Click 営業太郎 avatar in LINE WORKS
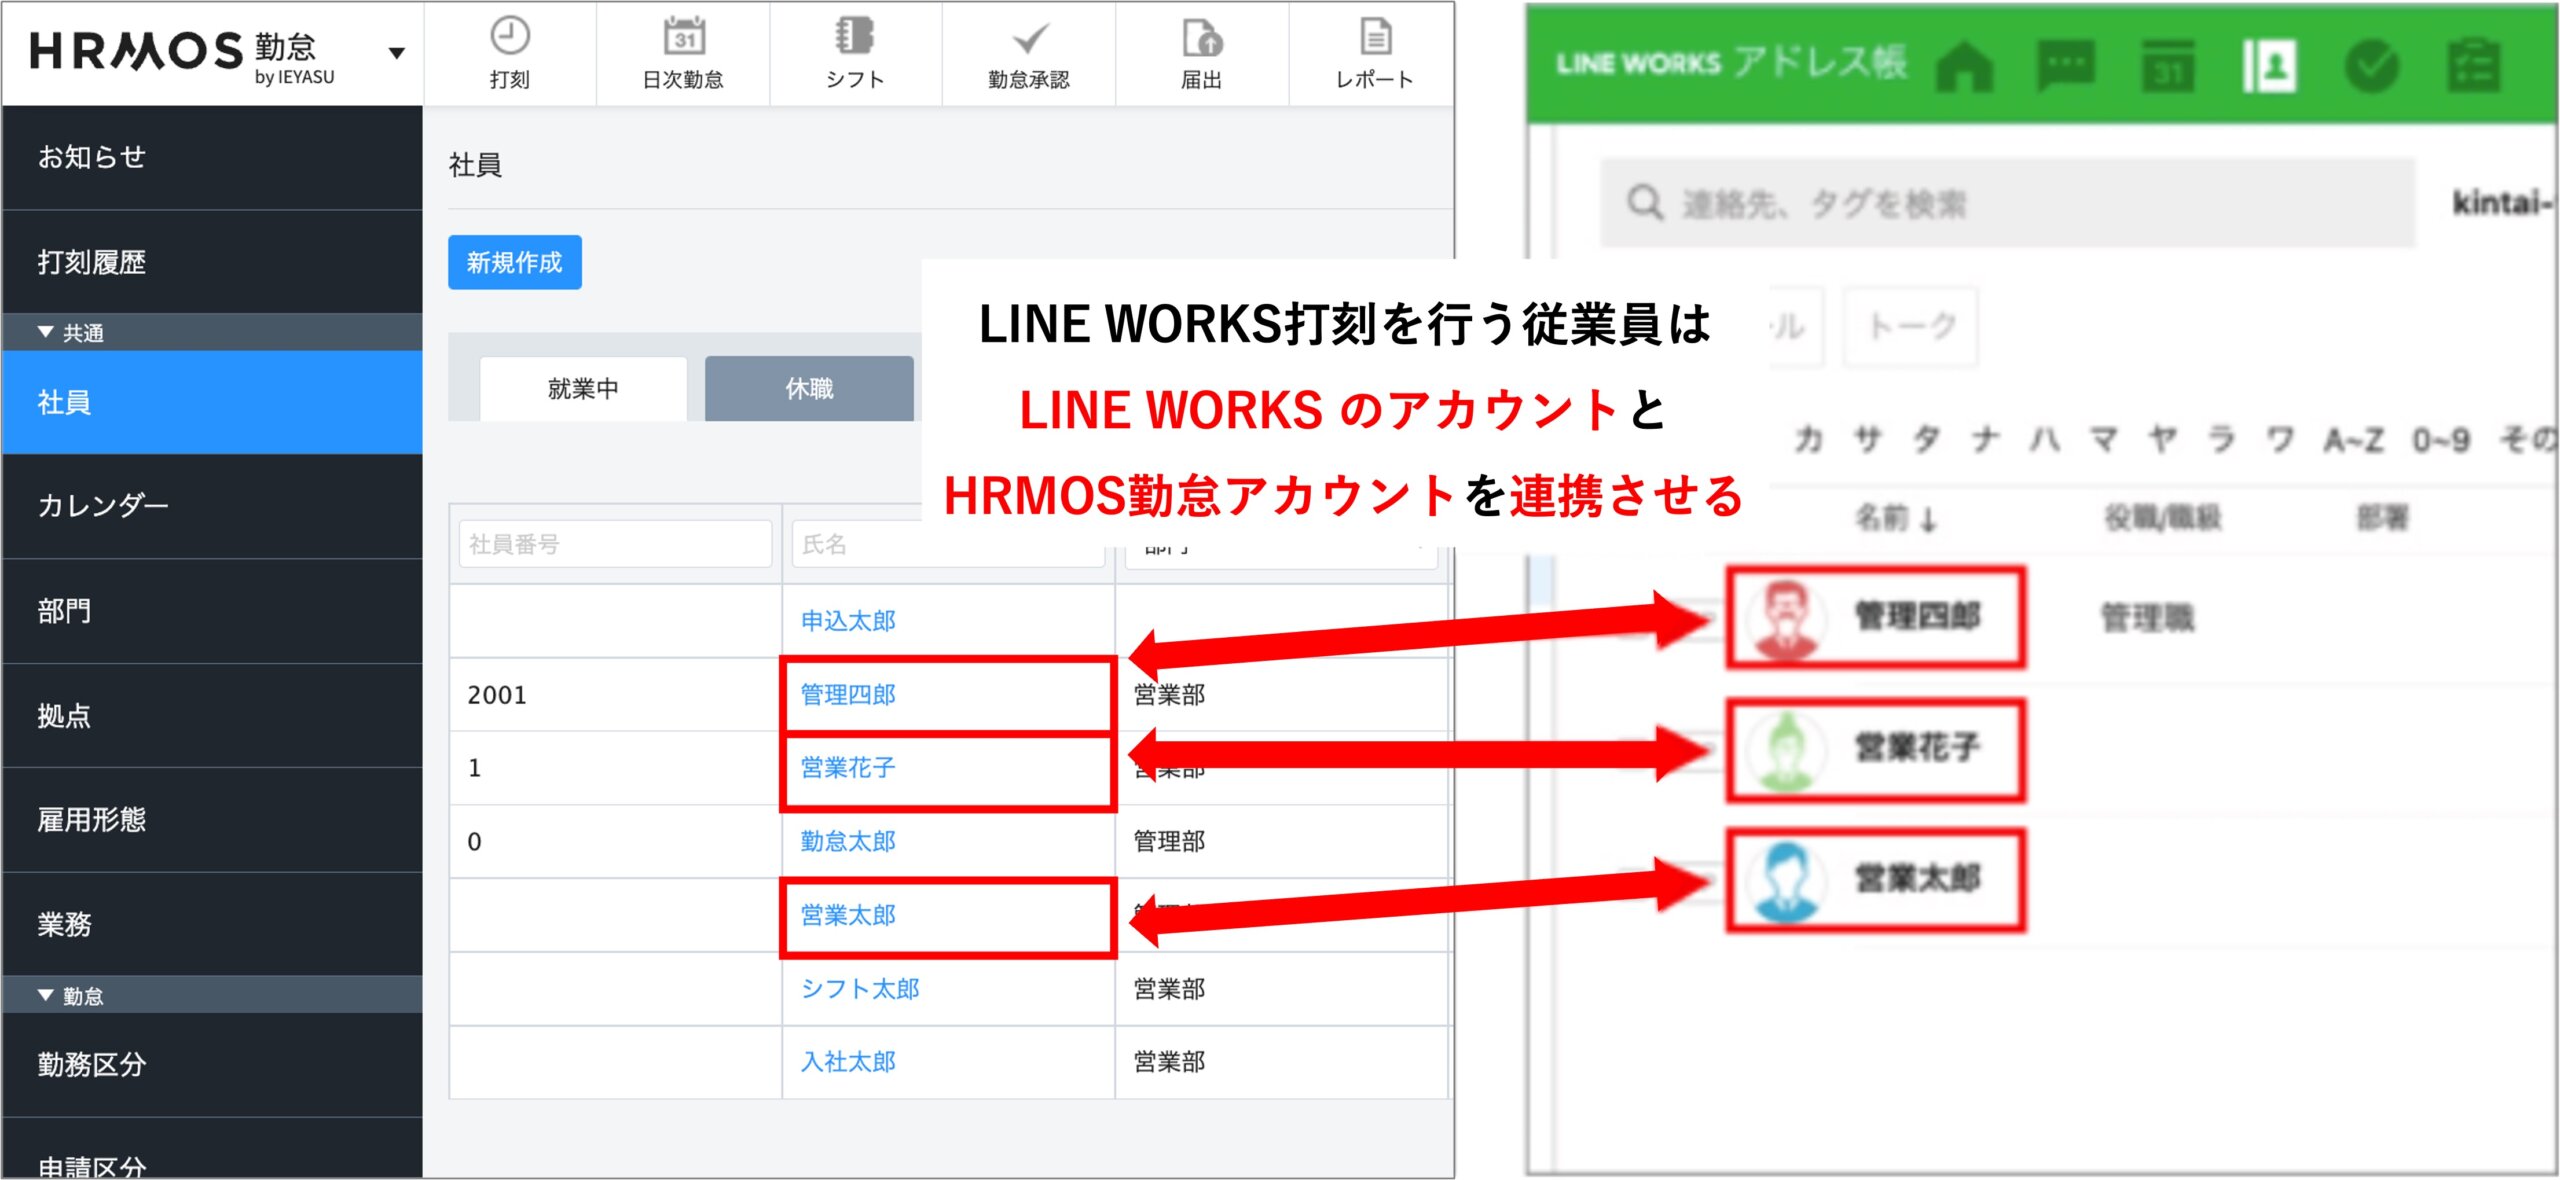 [x=1785, y=880]
